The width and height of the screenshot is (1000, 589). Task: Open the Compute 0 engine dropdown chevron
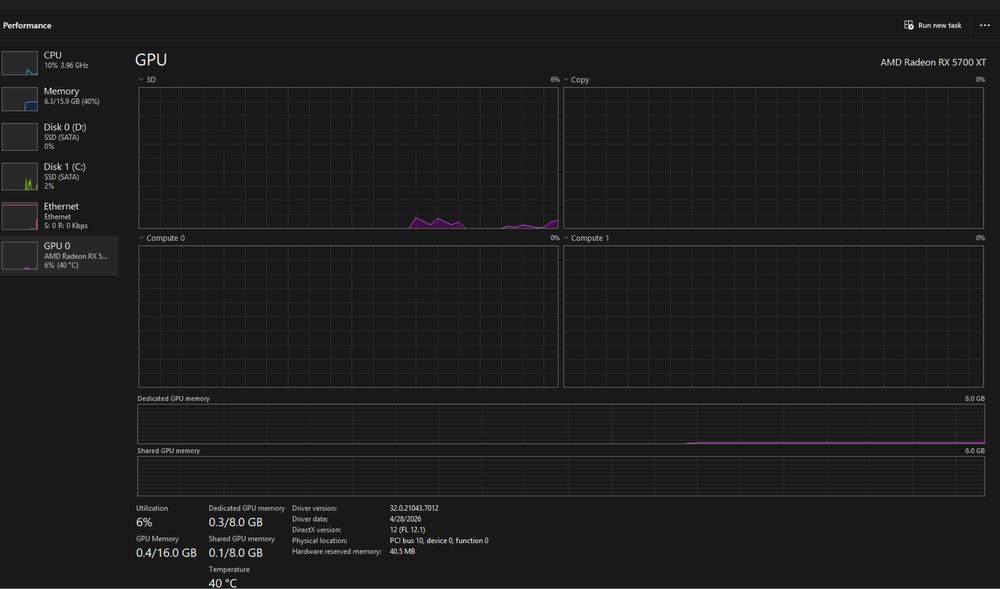tap(141, 238)
